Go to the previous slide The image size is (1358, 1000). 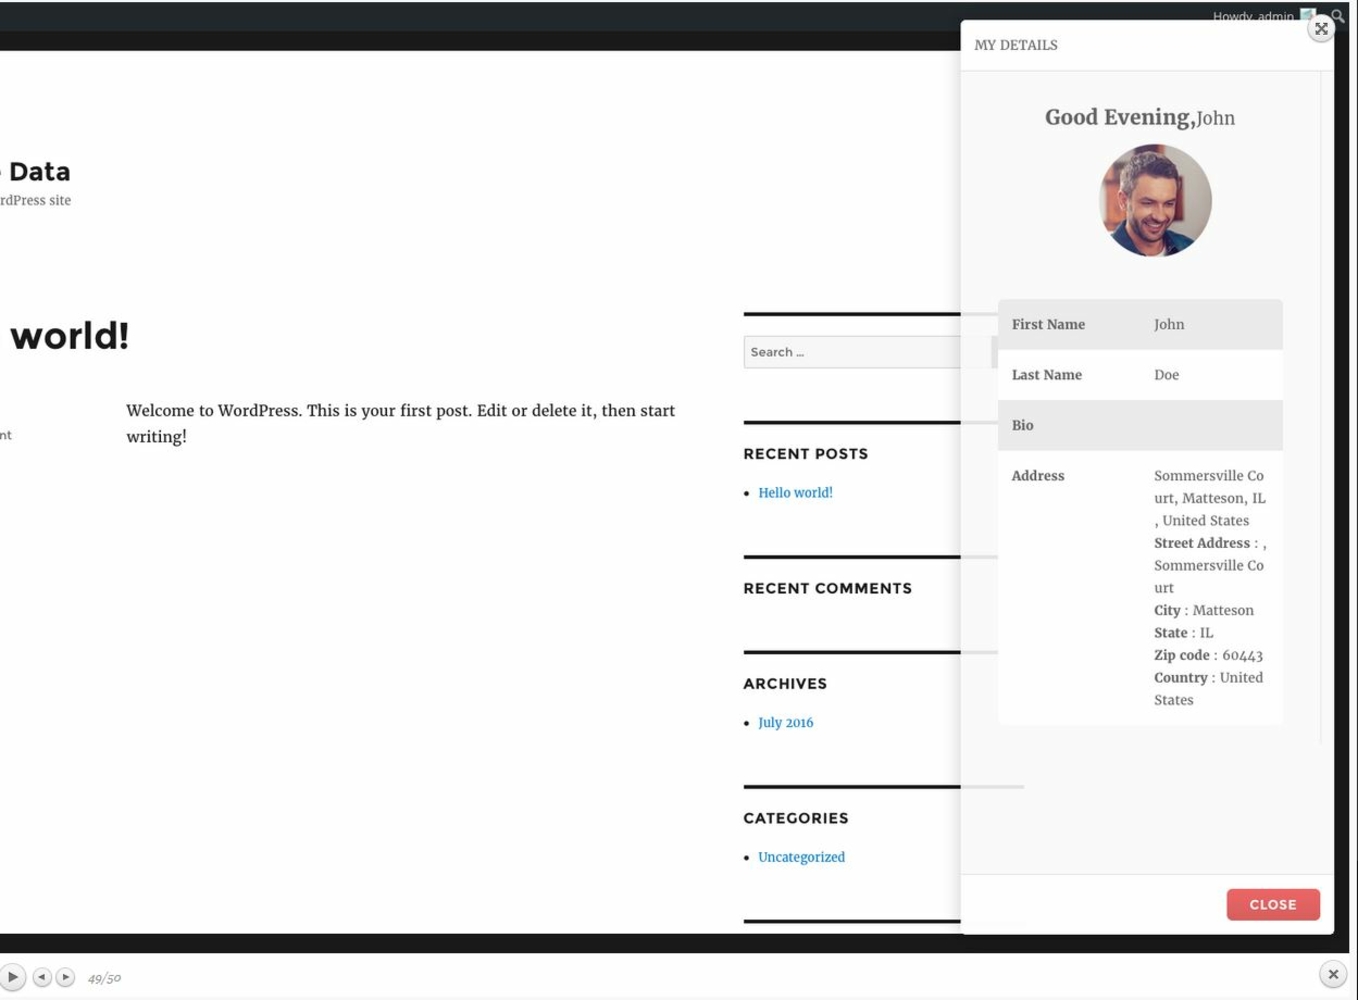pos(42,977)
